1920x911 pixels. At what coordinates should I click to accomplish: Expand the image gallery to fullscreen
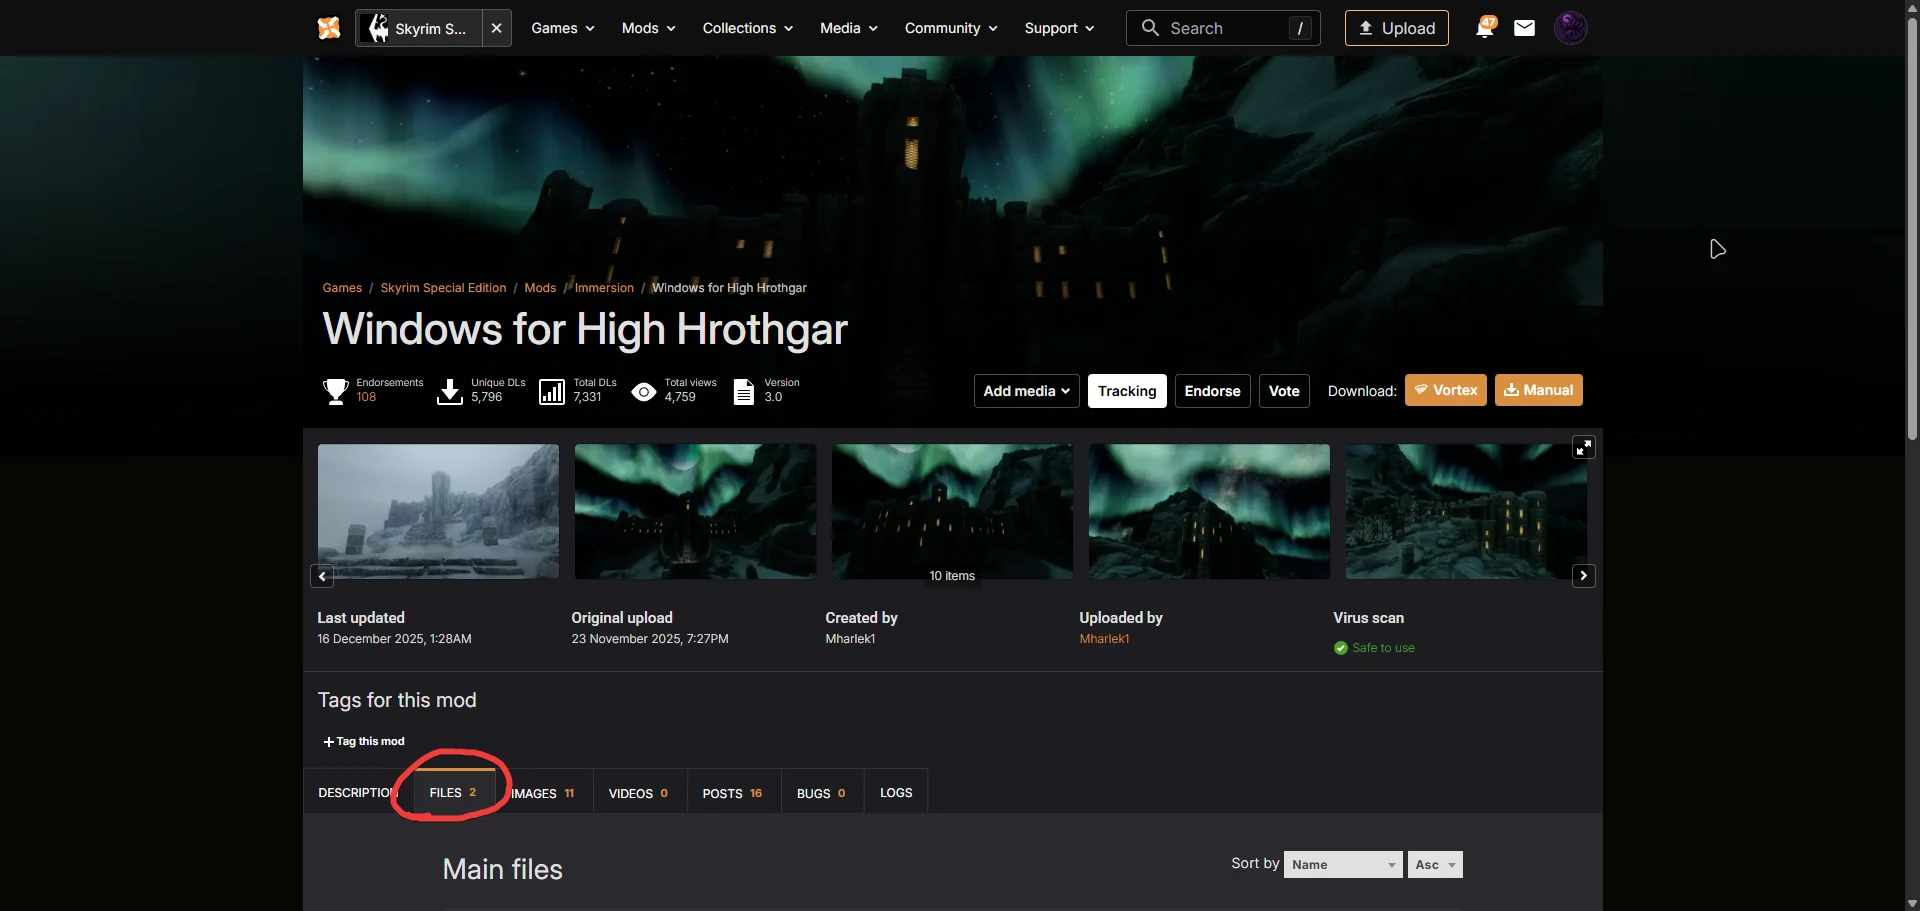[x=1583, y=447]
